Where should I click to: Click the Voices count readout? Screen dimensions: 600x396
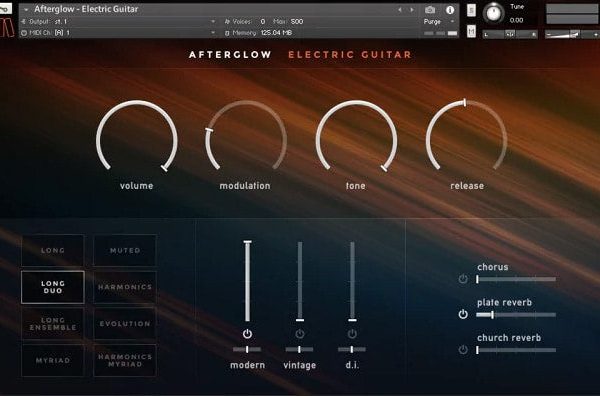pyautogui.click(x=262, y=22)
